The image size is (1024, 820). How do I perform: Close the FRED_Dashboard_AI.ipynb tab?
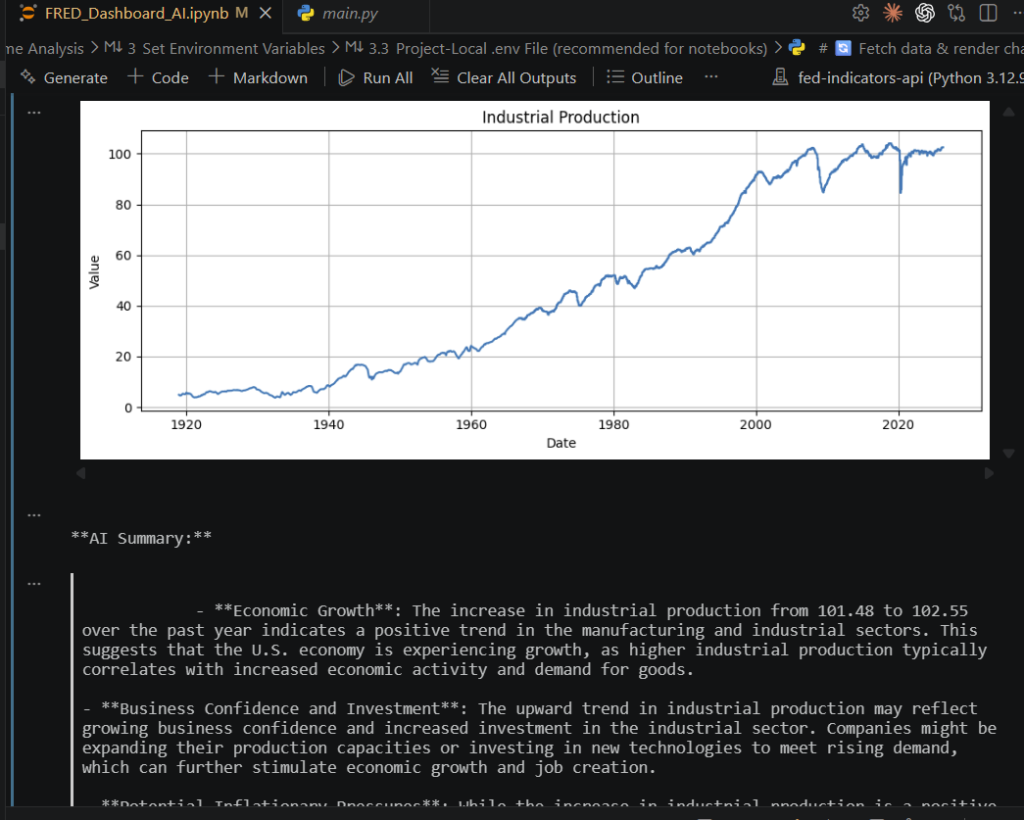click(265, 14)
